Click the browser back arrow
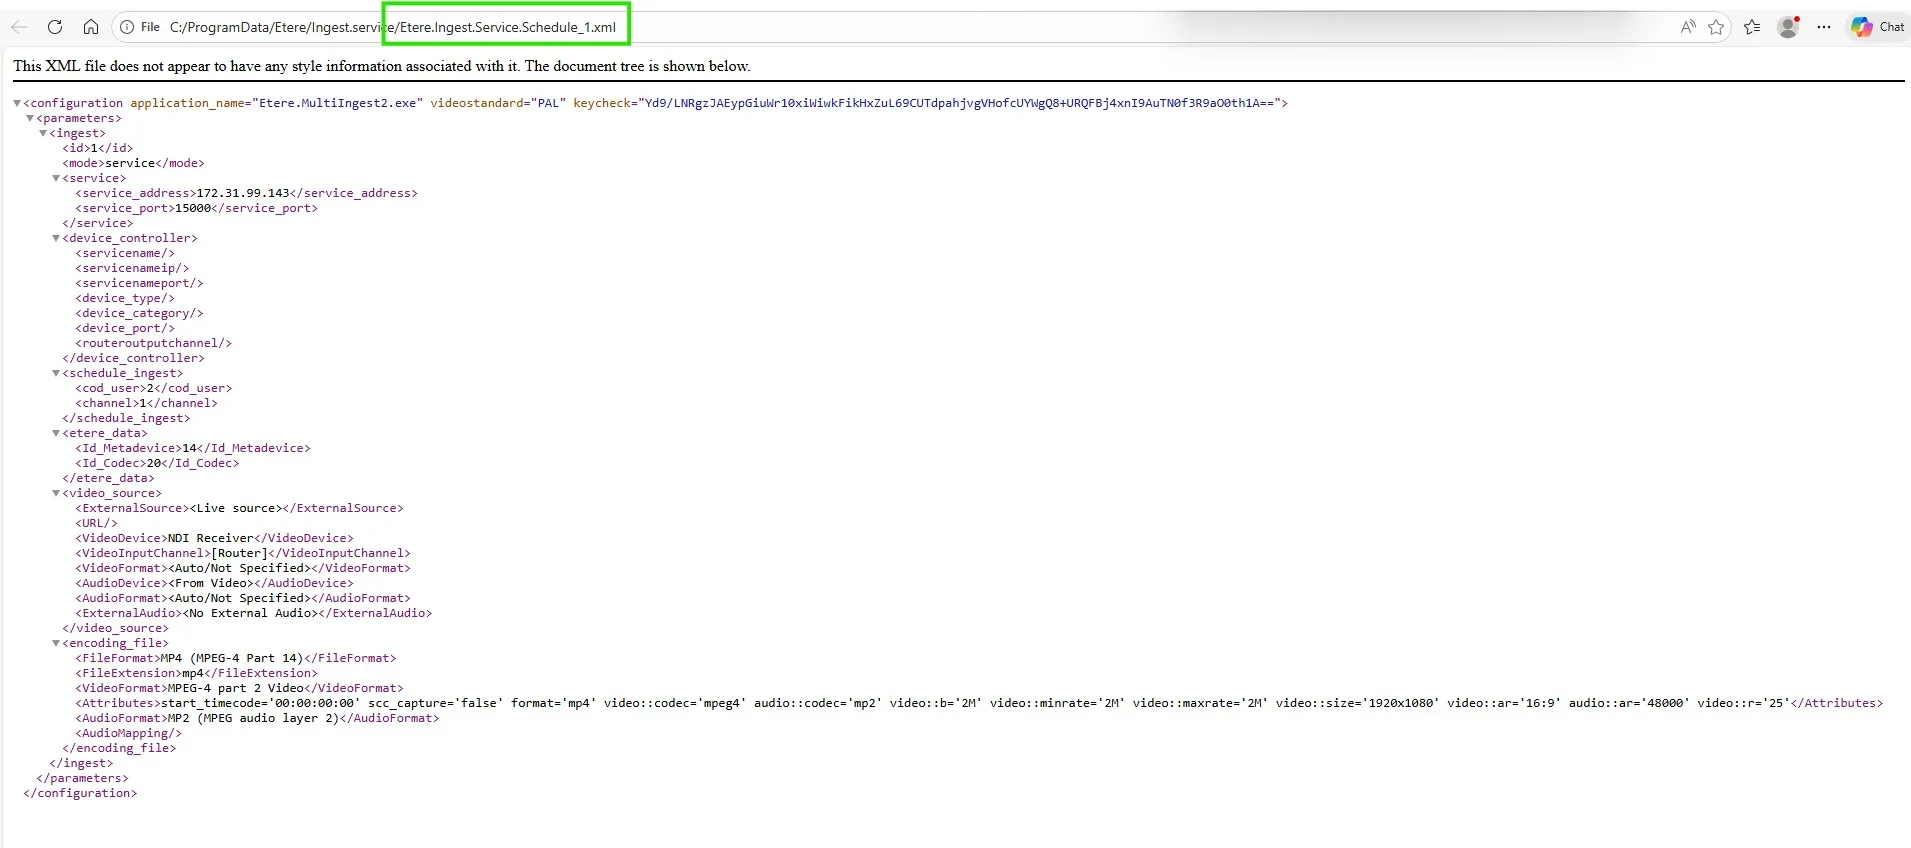The width and height of the screenshot is (1911, 848). 19,27
